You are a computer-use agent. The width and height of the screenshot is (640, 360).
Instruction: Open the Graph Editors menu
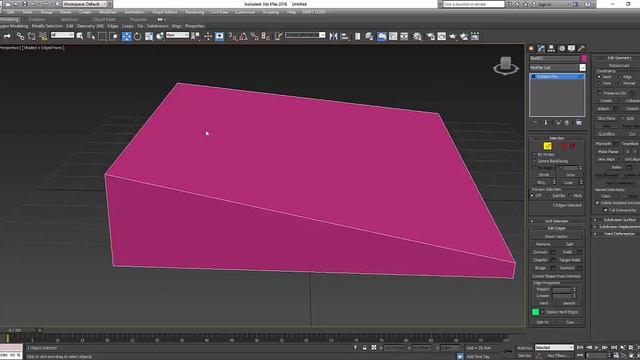point(164,12)
